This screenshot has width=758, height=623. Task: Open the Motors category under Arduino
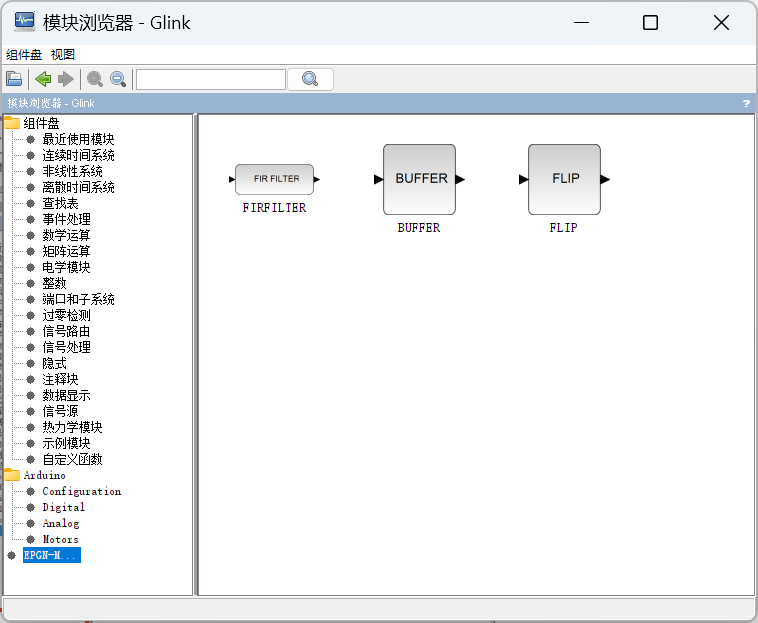click(x=60, y=539)
